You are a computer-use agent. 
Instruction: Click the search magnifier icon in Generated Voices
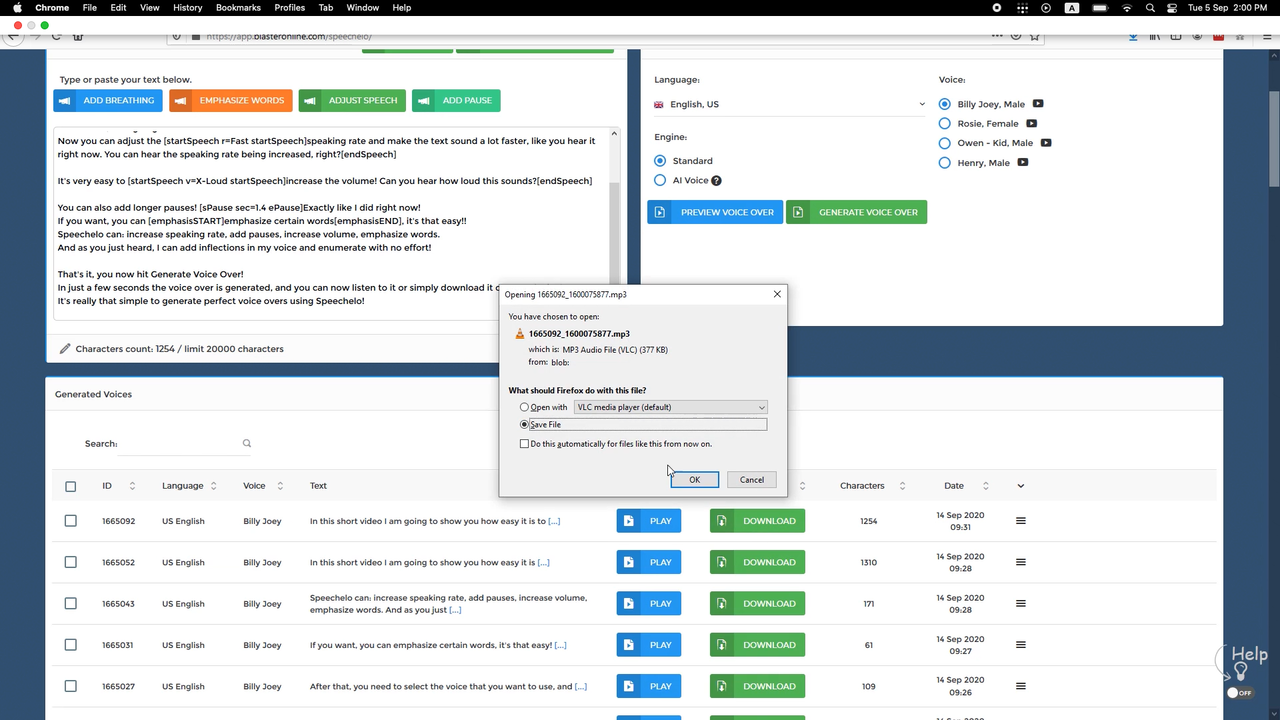[x=247, y=444]
